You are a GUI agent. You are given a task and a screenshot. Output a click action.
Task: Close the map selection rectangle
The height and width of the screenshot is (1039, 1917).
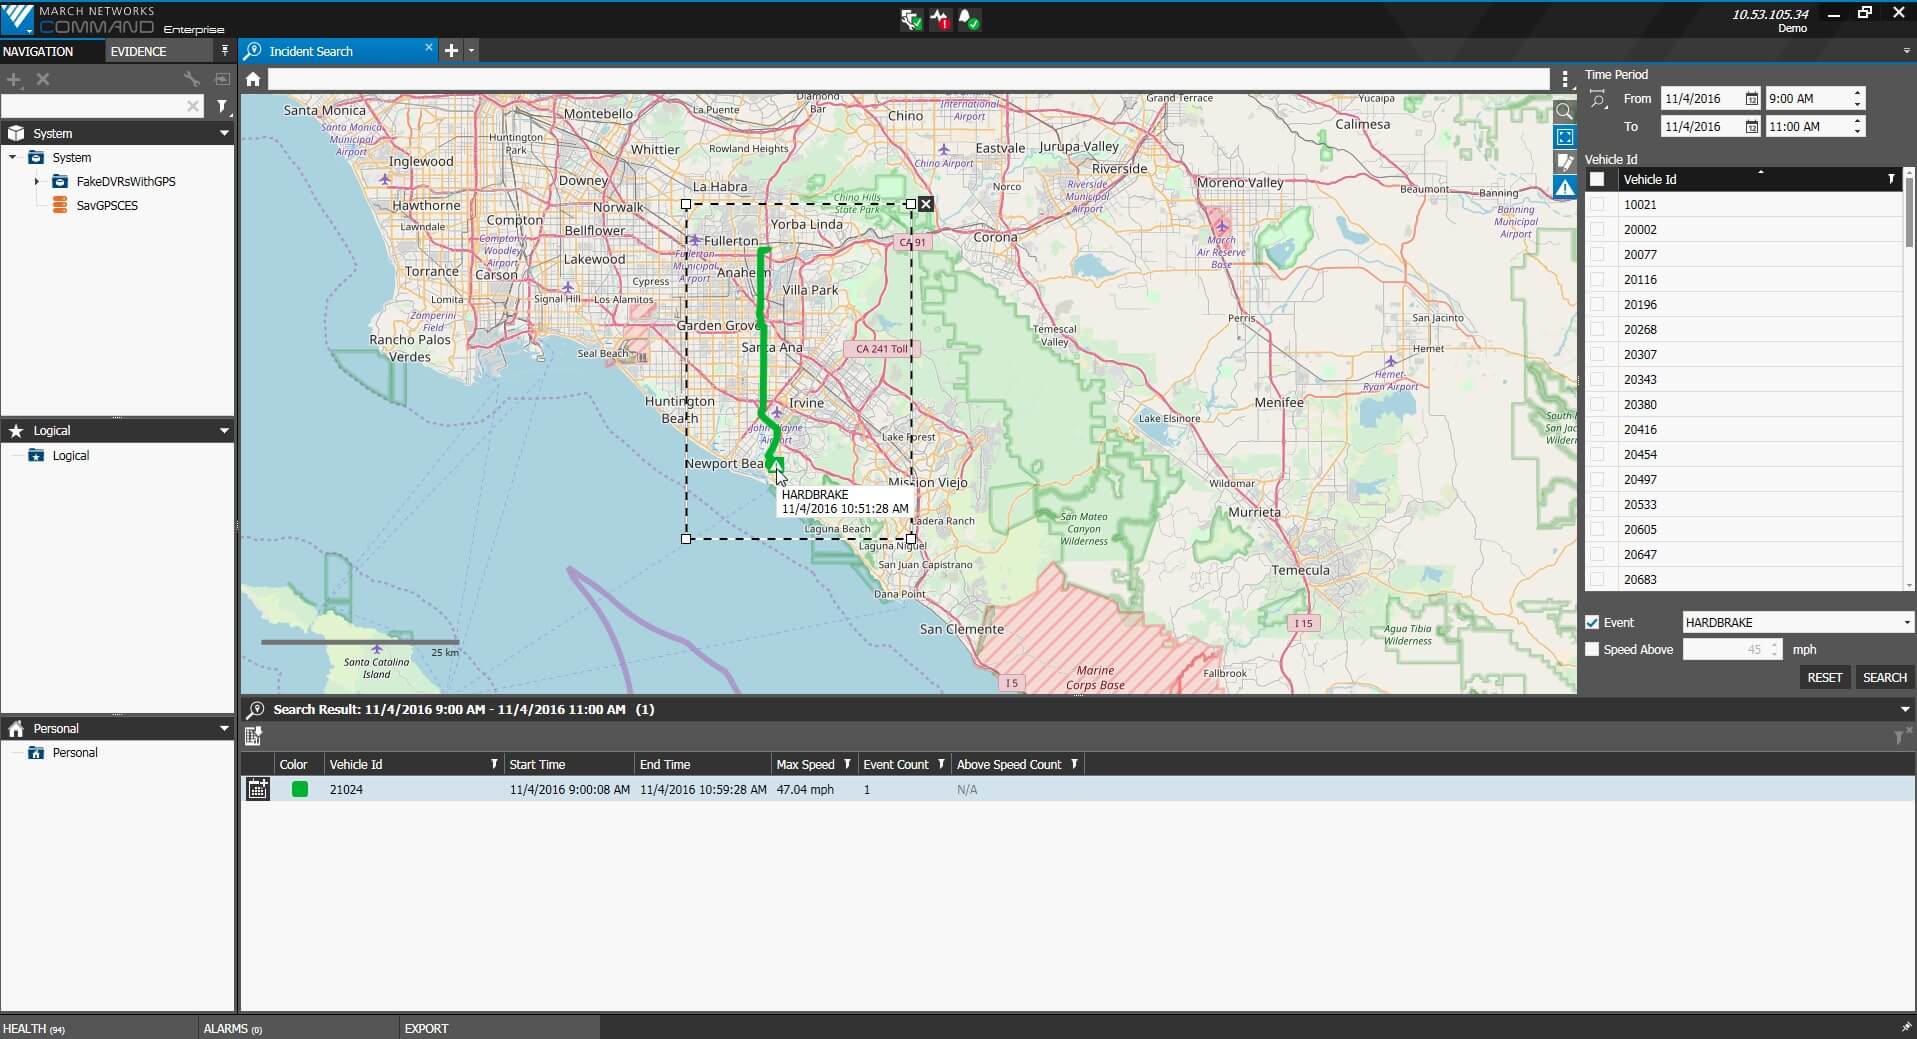pyautogui.click(x=926, y=204)
